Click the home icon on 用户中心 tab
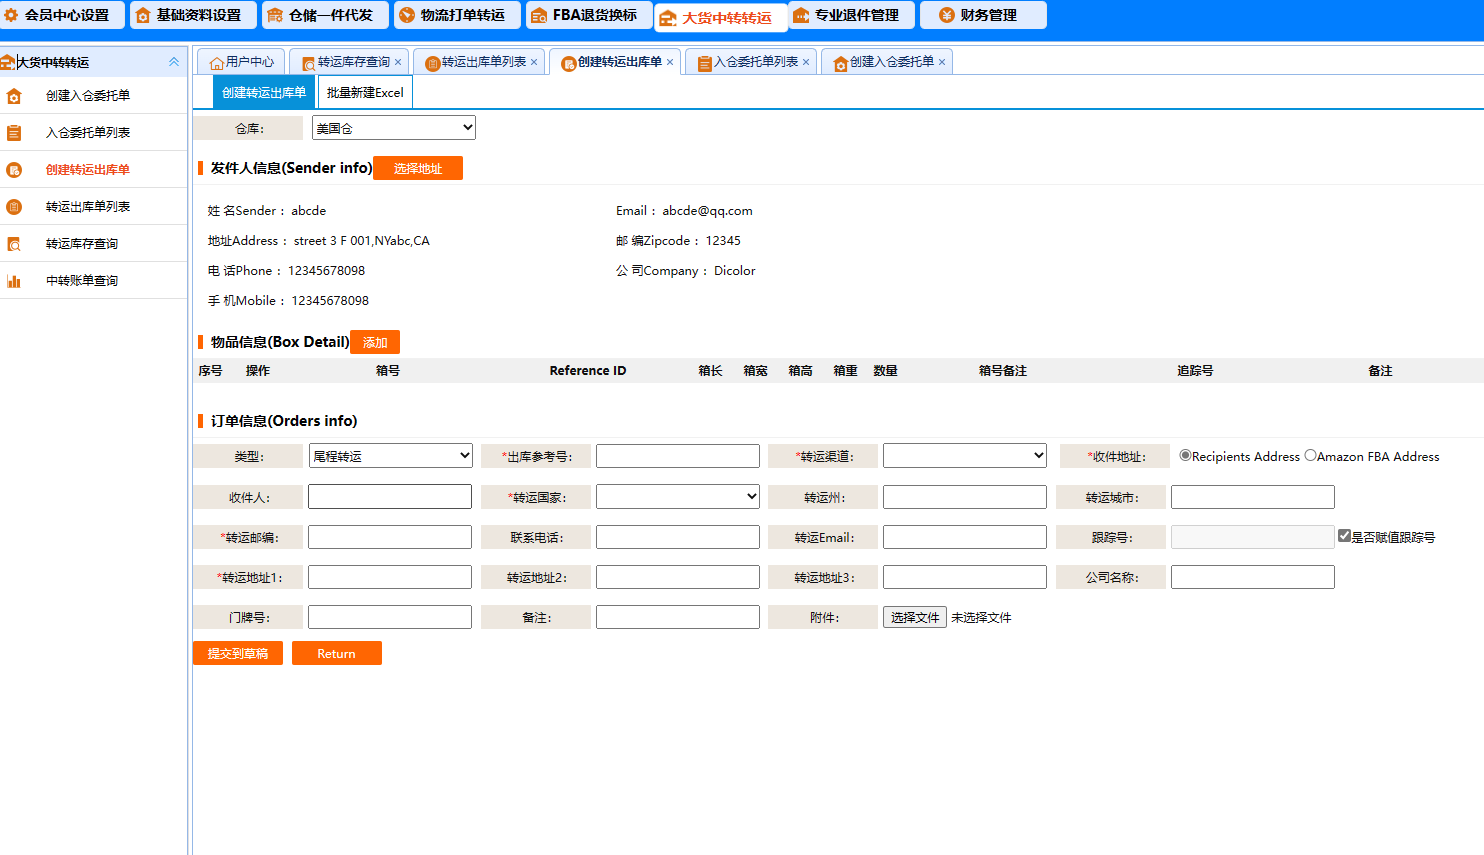Screen dimensions: 1484x855 point(217,63)
